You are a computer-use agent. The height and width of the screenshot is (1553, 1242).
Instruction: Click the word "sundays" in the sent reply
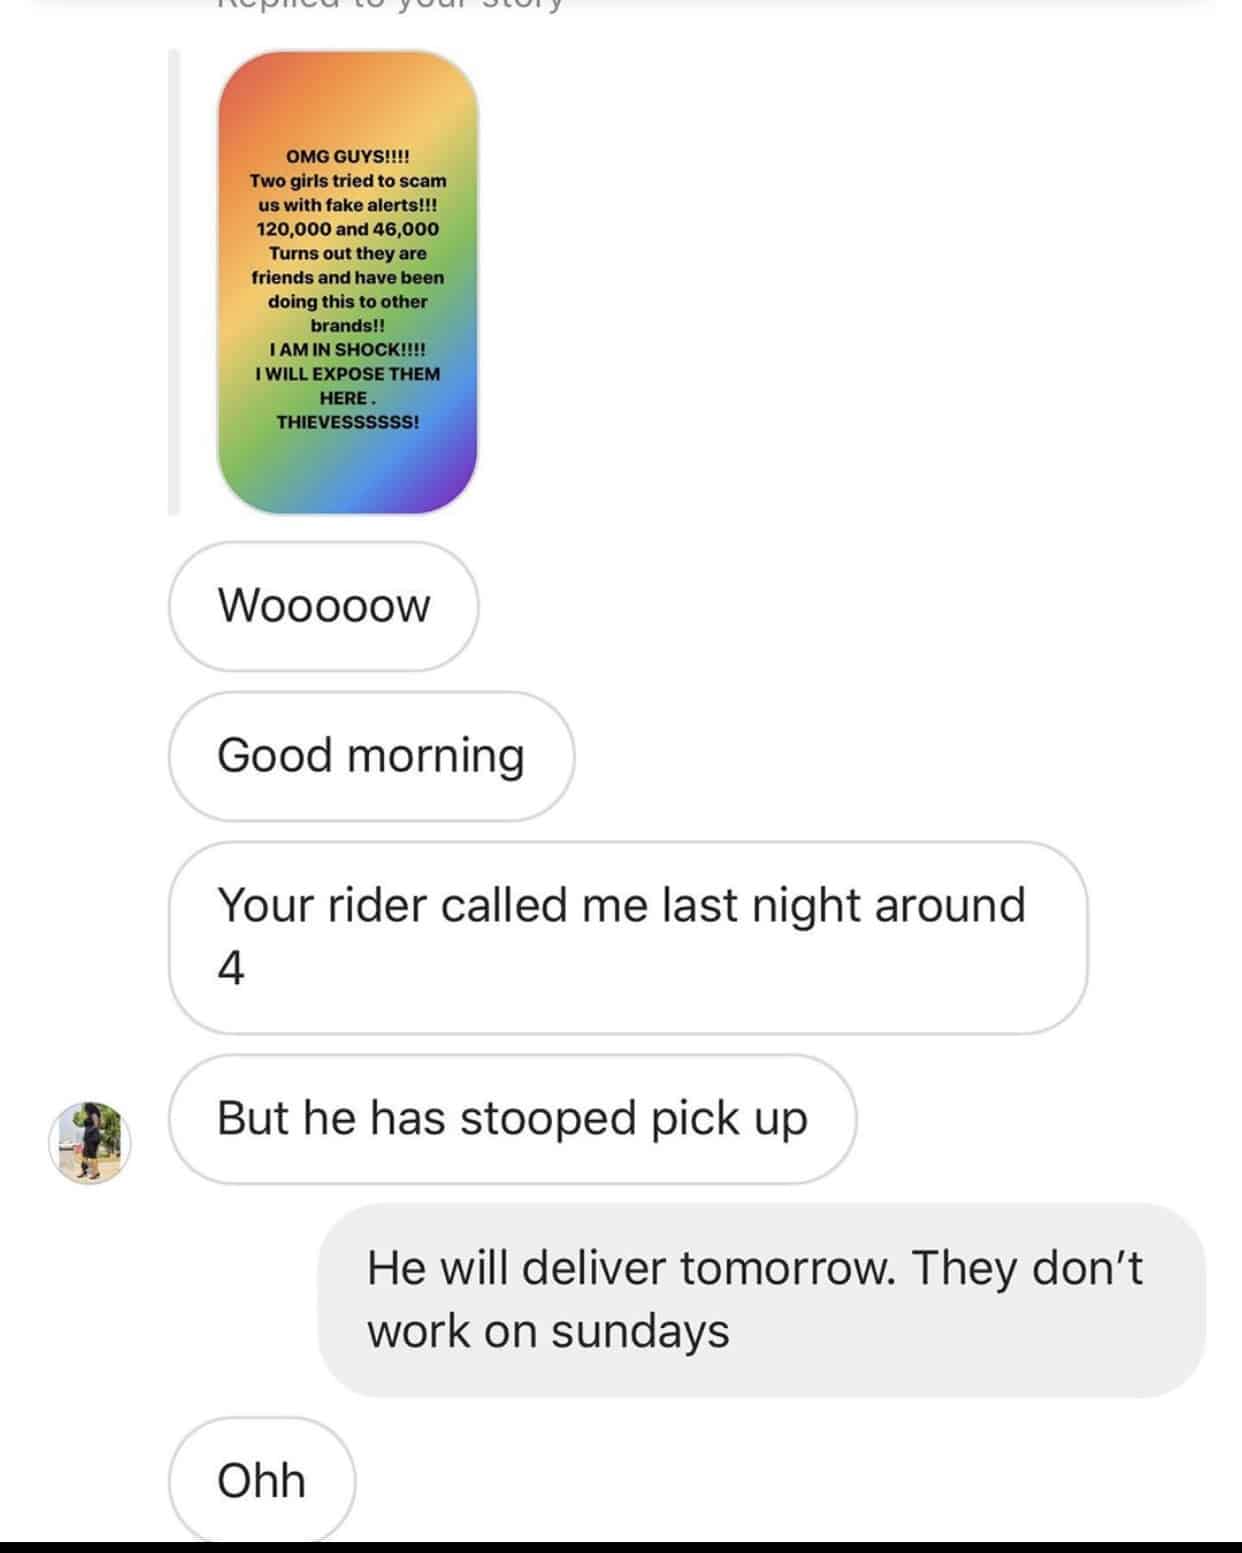click(640, 1332)
